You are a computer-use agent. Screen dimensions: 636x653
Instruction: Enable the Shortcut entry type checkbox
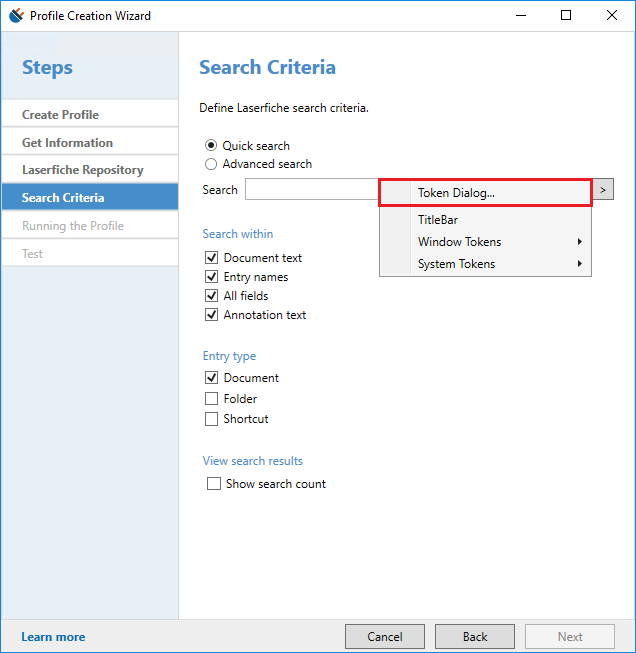coord(212,420)
